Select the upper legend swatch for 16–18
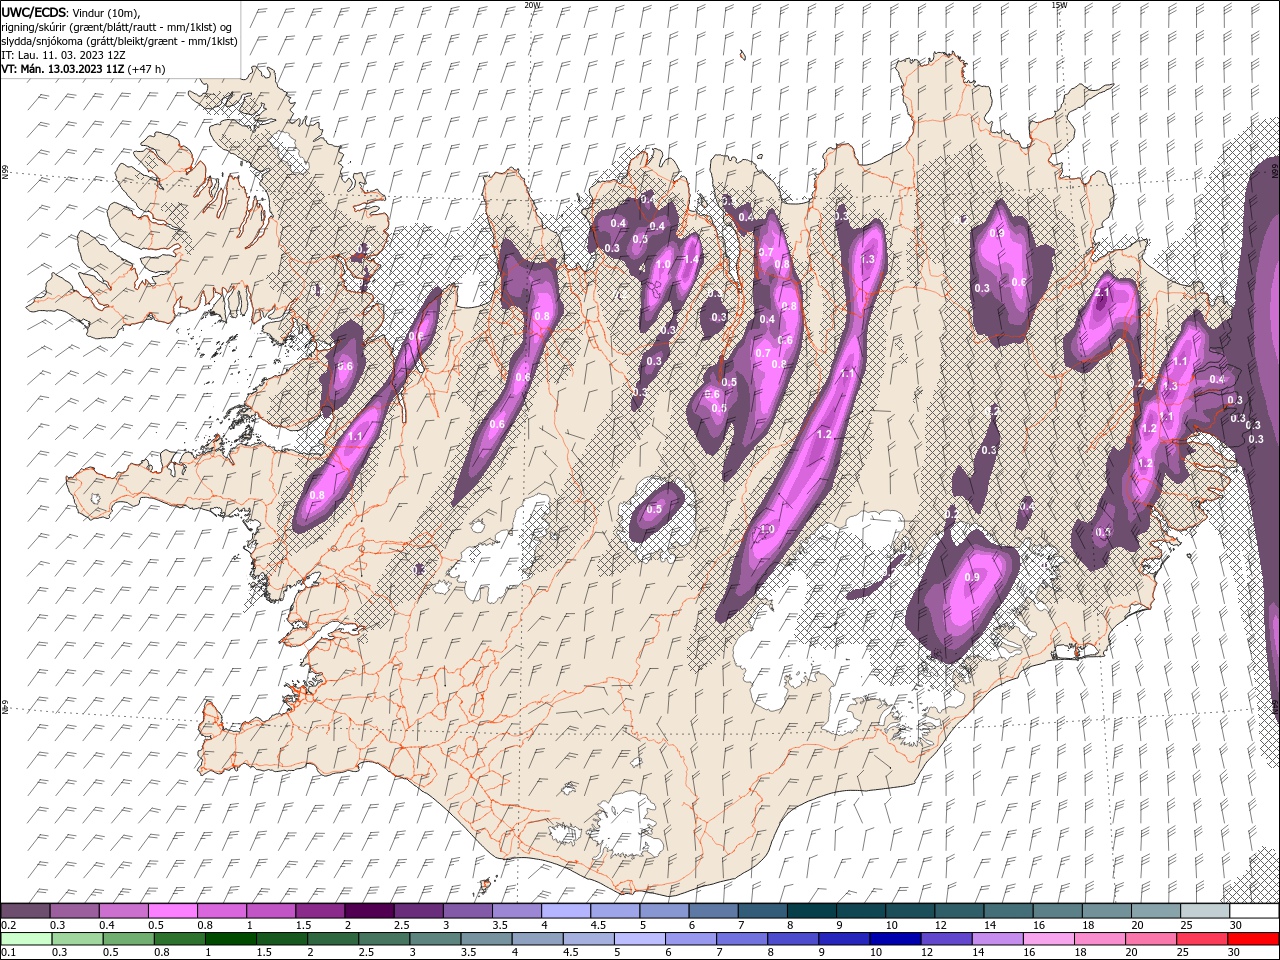The height and width of the screenshot is (960, 1280). [1058, 911]
